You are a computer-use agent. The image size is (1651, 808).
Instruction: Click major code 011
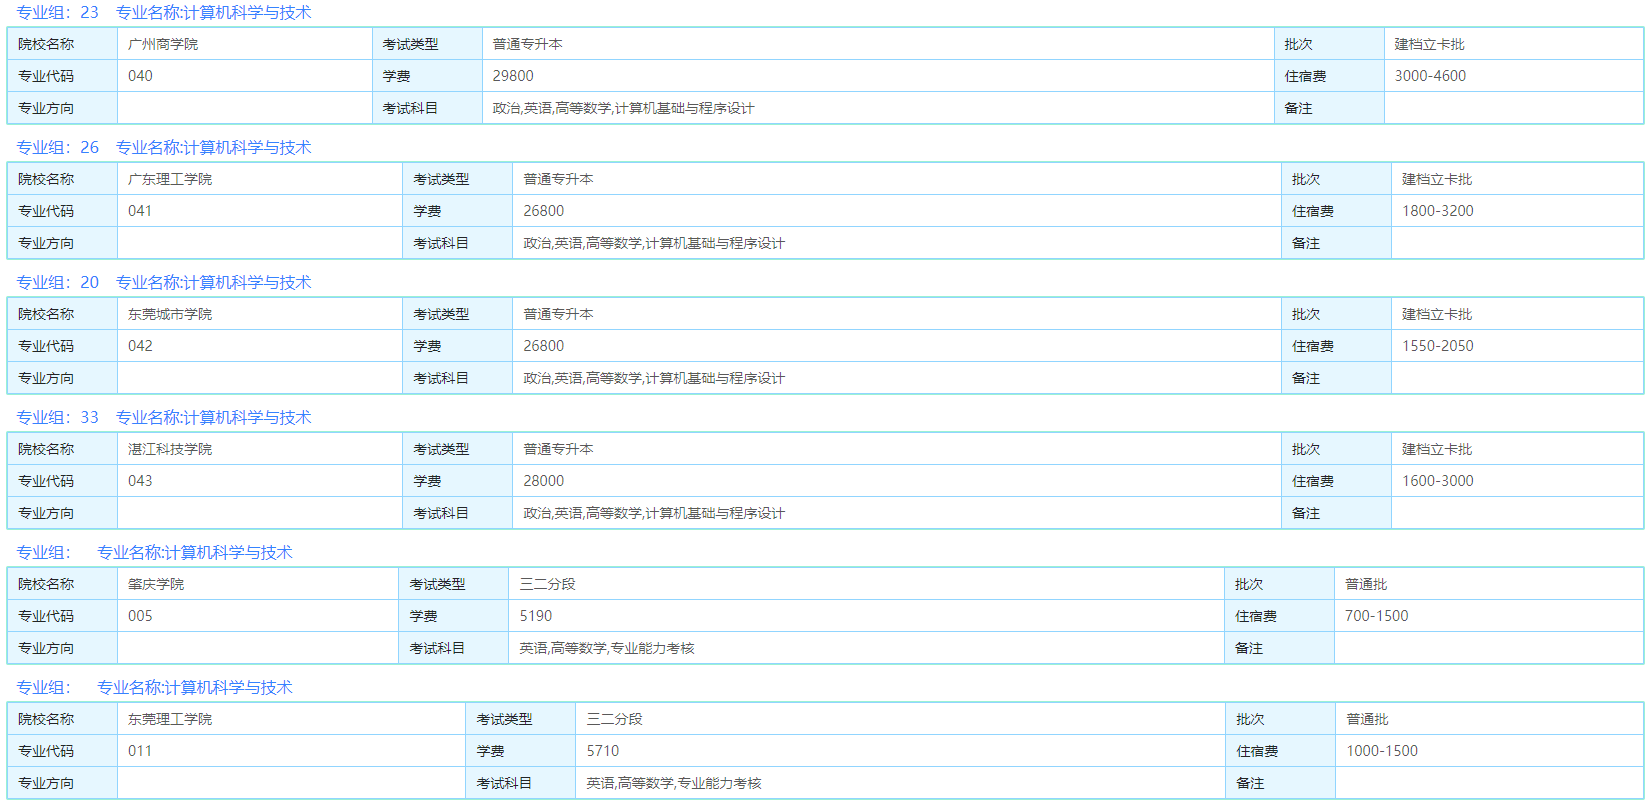(x=140, y=751)
